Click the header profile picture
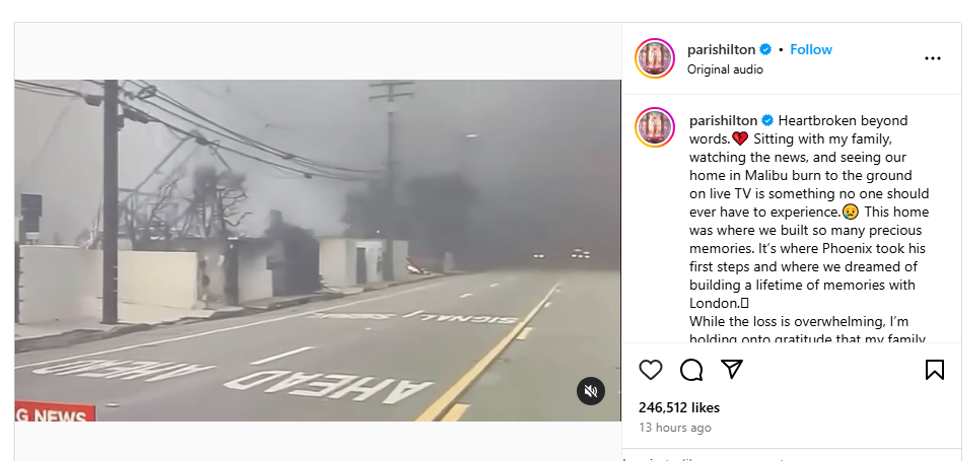Screen dimensions: 980x461 pos(655,59)
